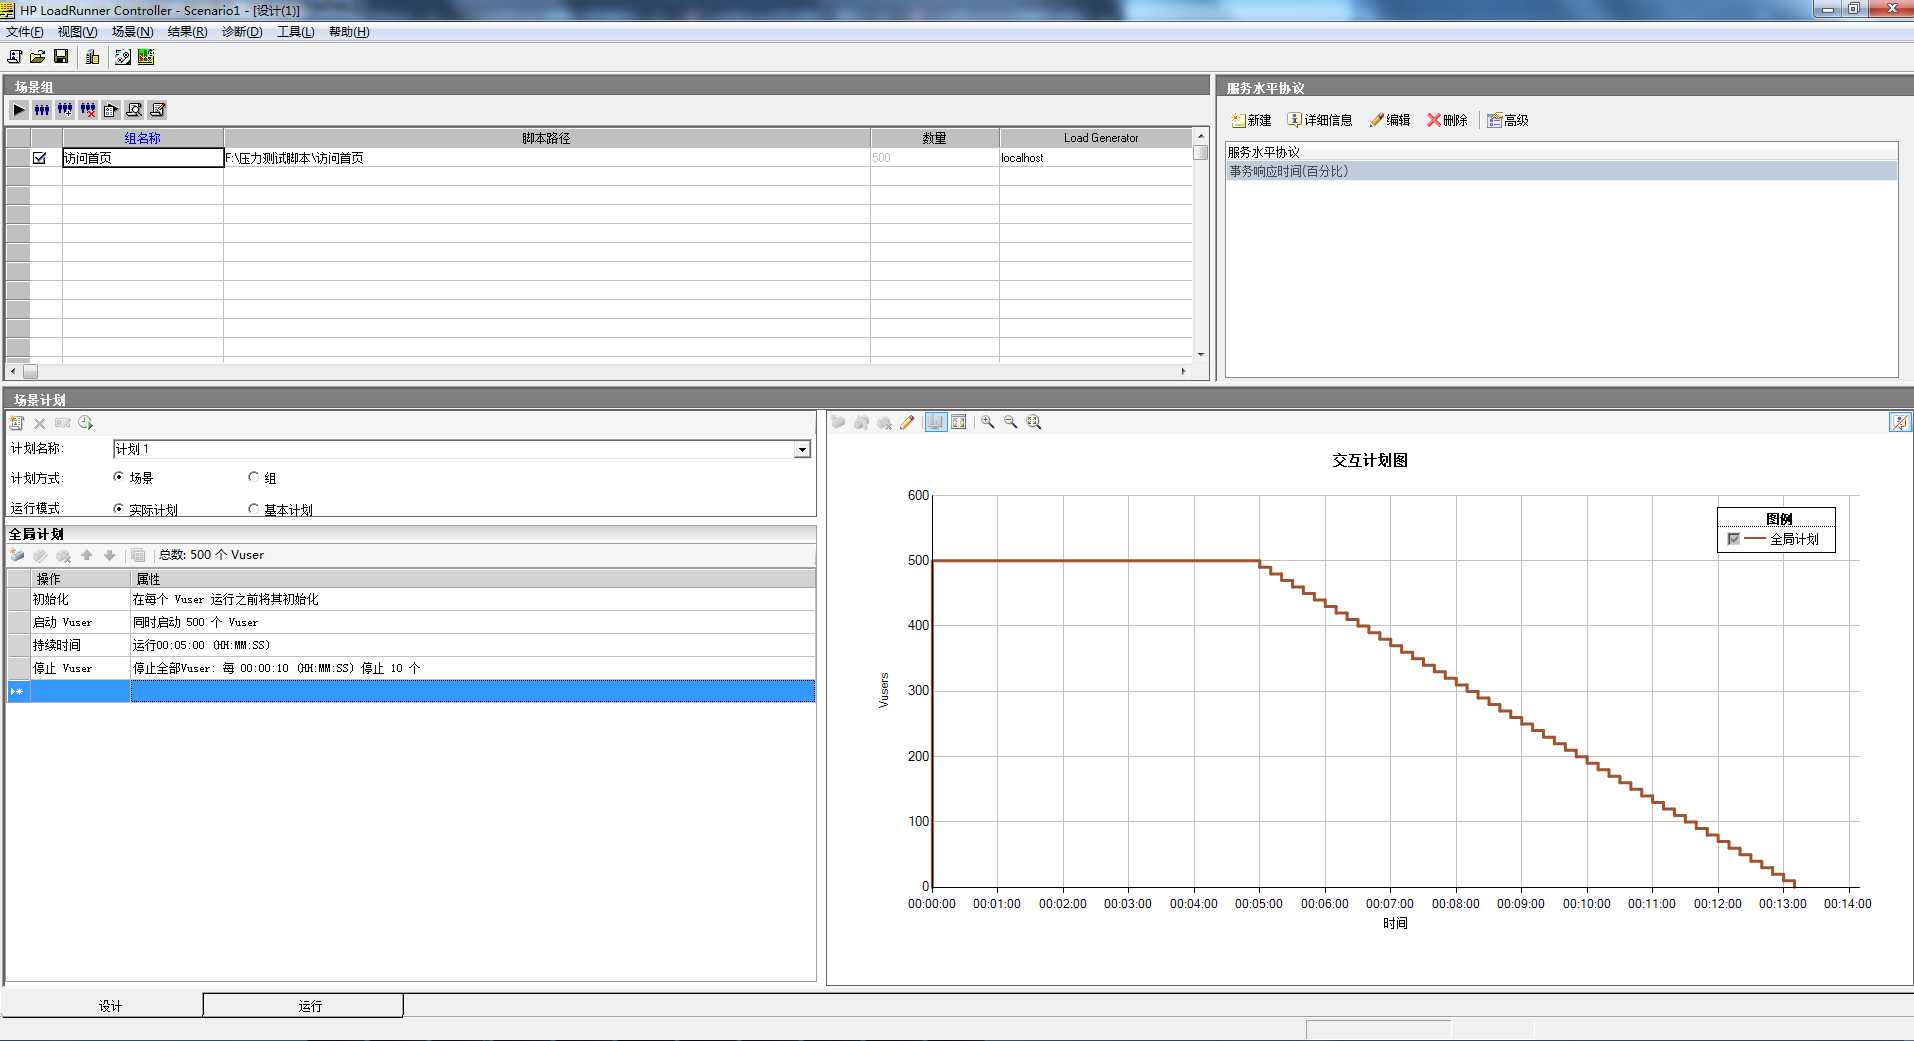
Task: Click the move action up arrow
Action: (x=87, y=555)
